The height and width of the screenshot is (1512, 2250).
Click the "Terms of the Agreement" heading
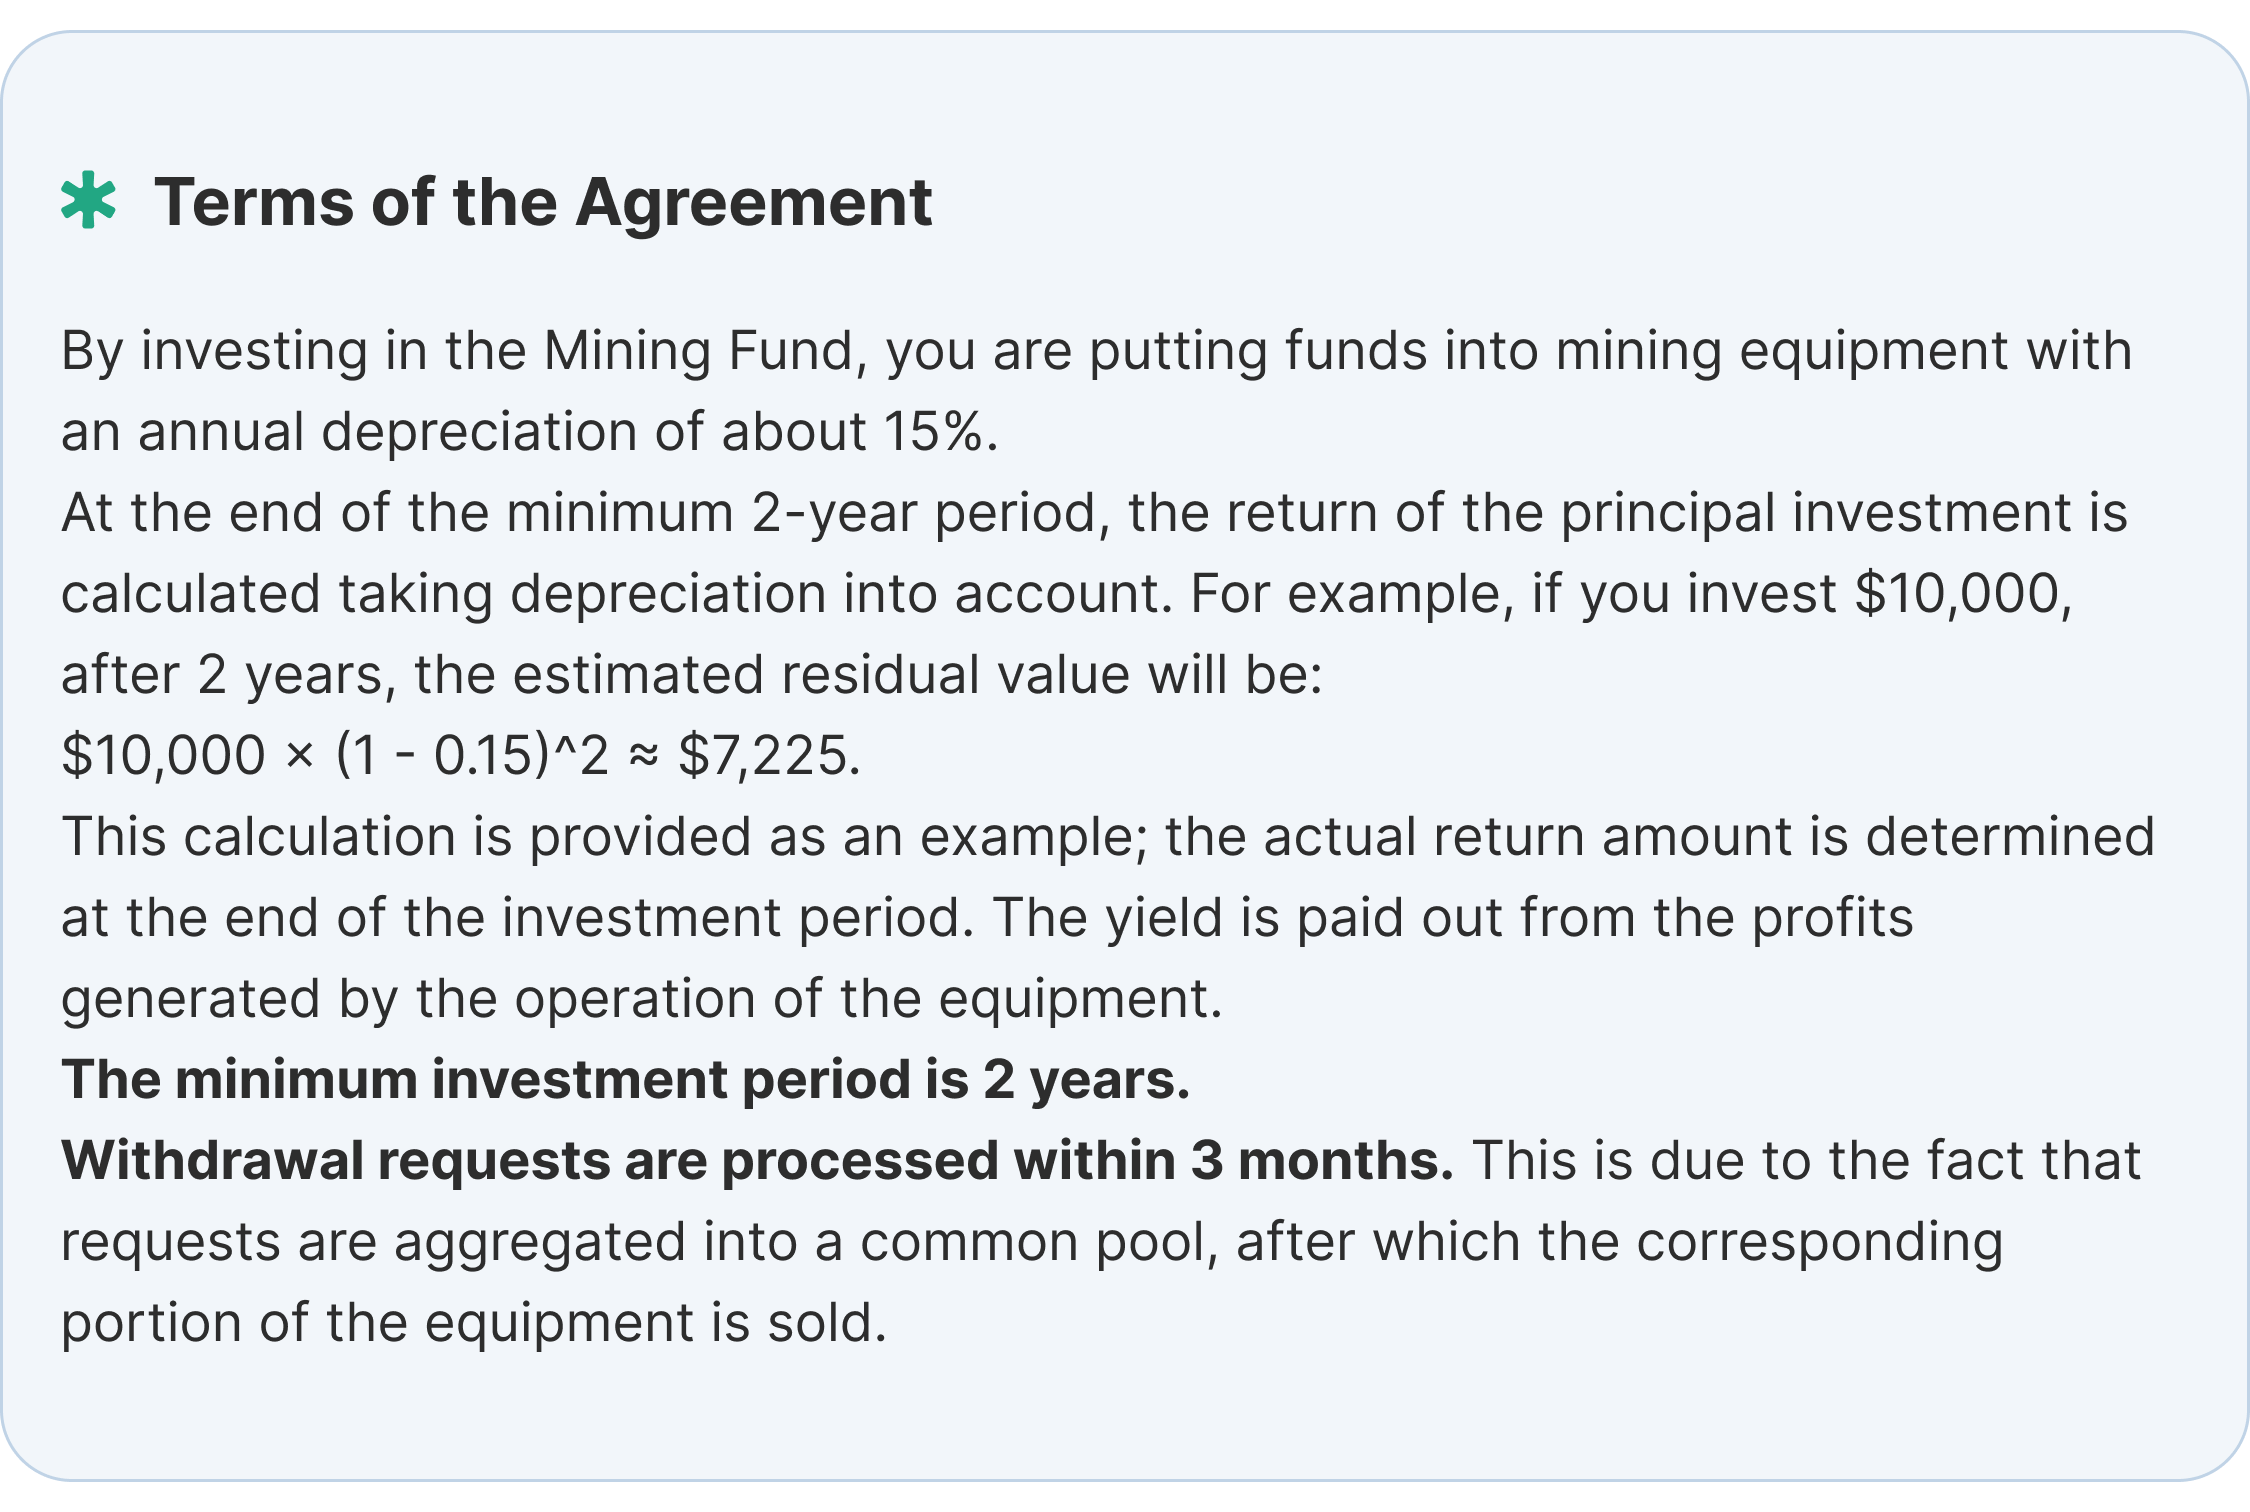[x=543, y=203]
